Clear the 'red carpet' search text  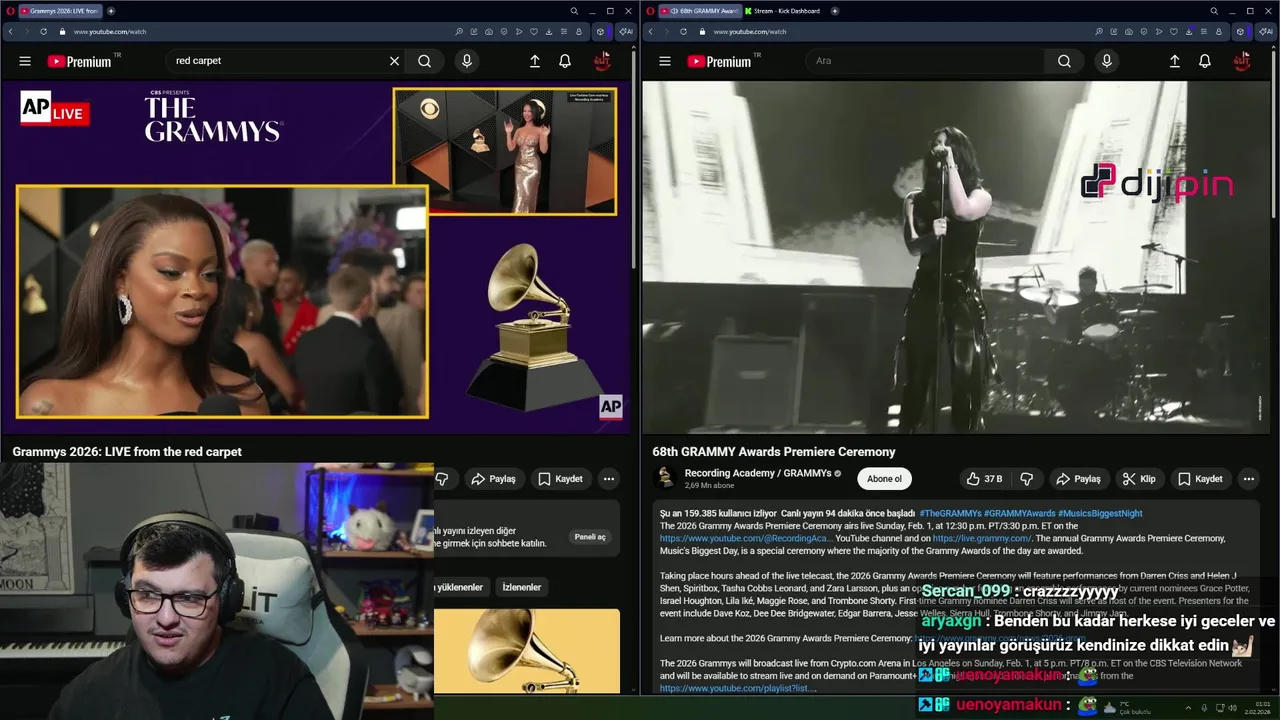(x=394, y=61)
